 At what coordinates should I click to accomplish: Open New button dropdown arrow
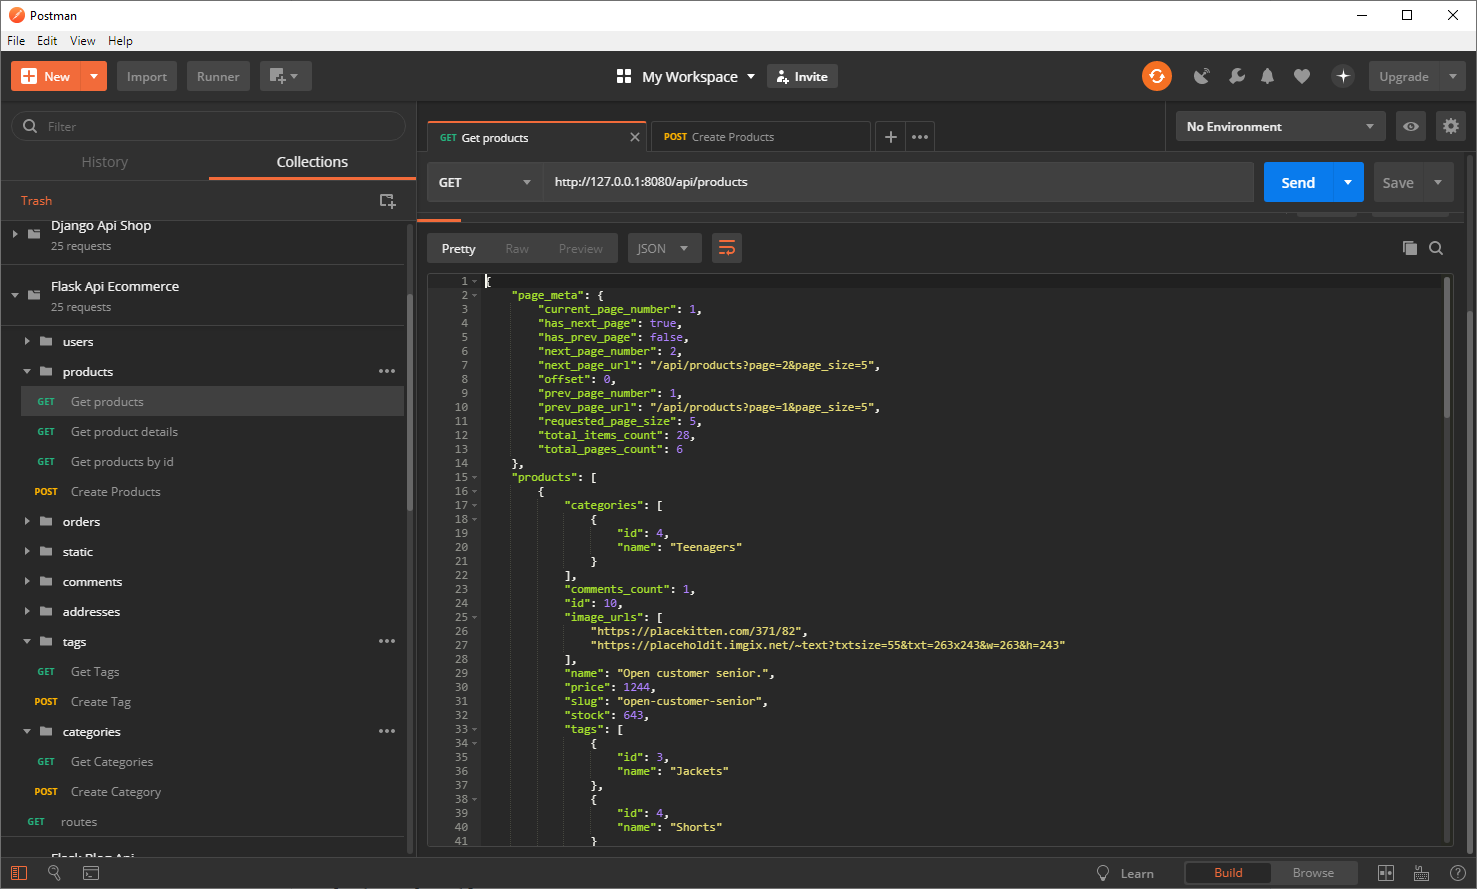point(94,76)
